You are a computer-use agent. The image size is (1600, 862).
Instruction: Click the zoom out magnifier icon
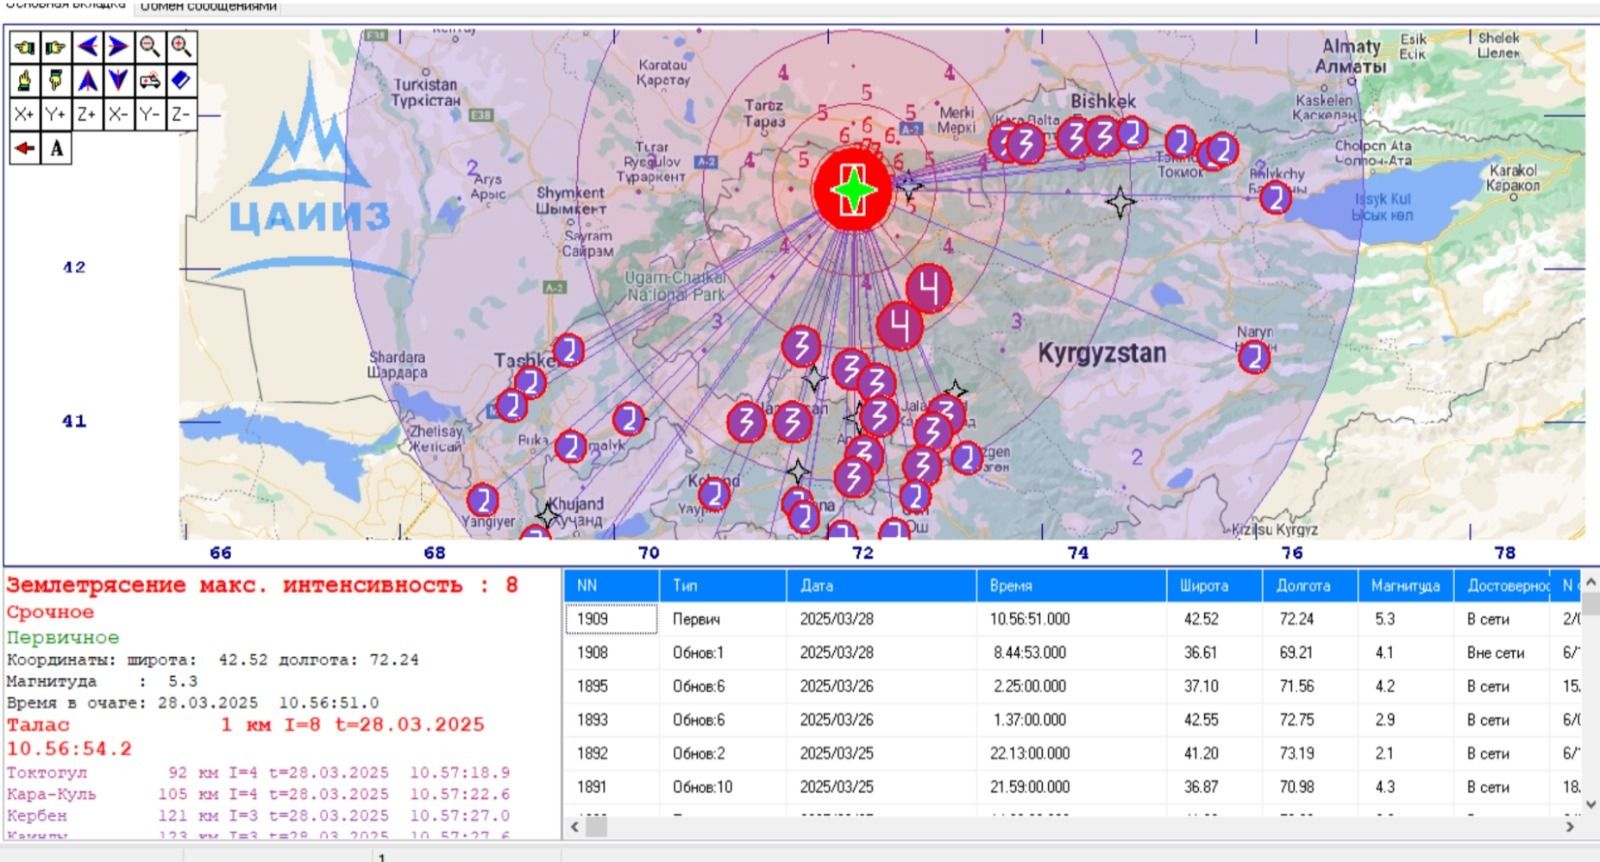149,46
